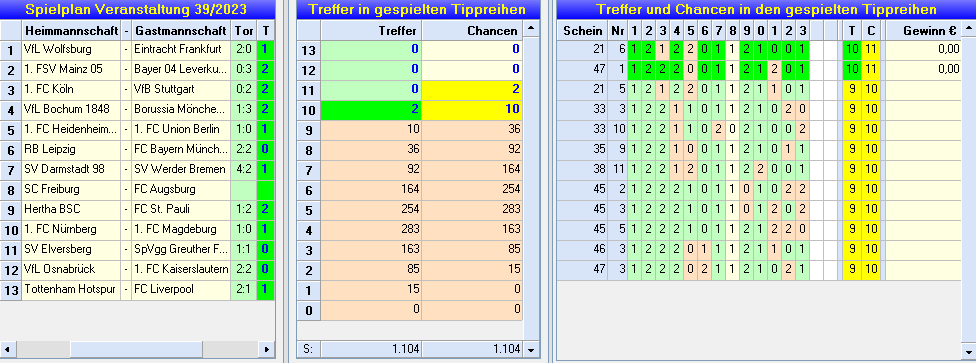Click 1. FC Kaiserslautern cell
This screenshot has width=976, height=363.
pos(181,269)
